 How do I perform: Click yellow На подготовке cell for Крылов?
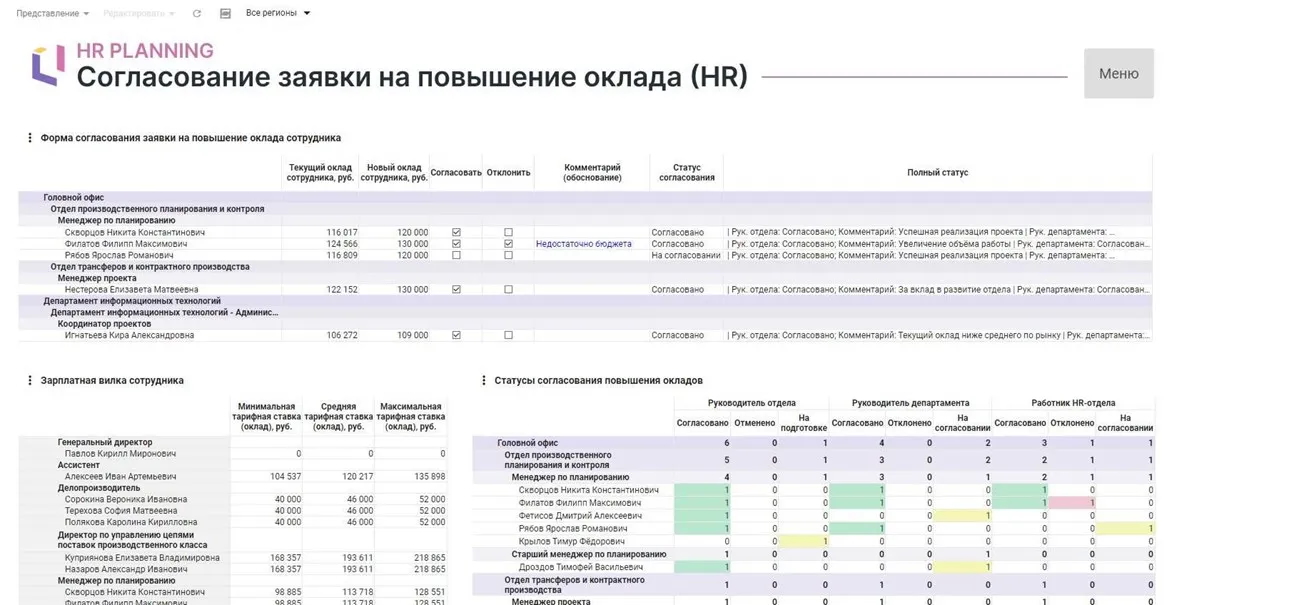[x=805, y=541]
